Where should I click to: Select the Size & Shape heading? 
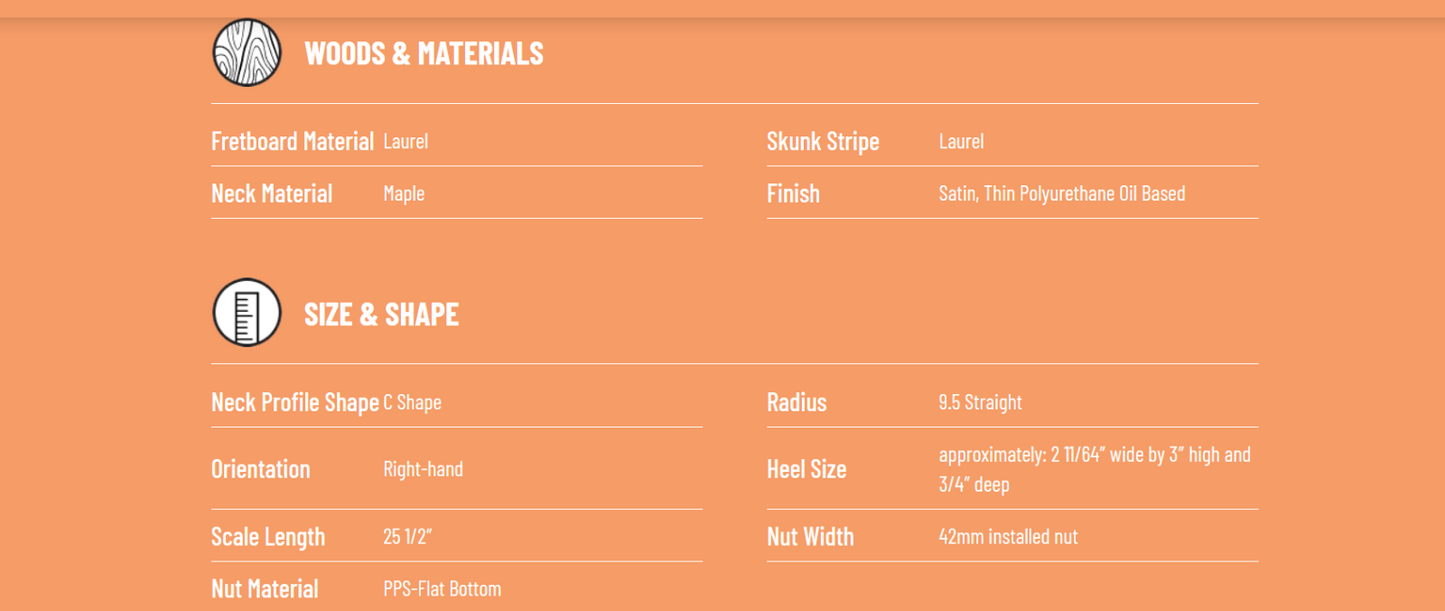pyautogui.click(x=381, y=314)
